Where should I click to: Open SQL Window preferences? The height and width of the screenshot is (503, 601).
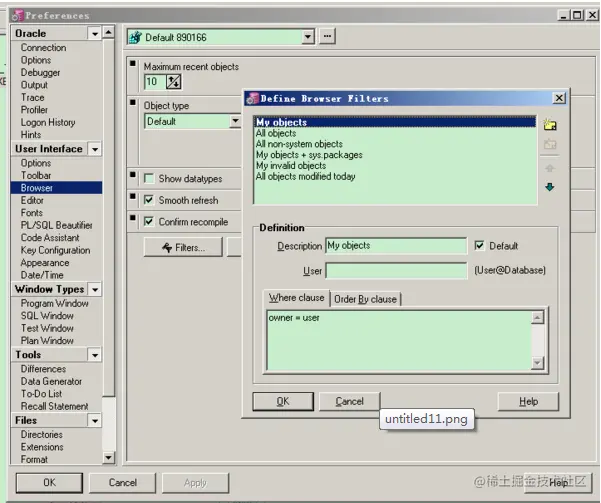pos(47,316)
